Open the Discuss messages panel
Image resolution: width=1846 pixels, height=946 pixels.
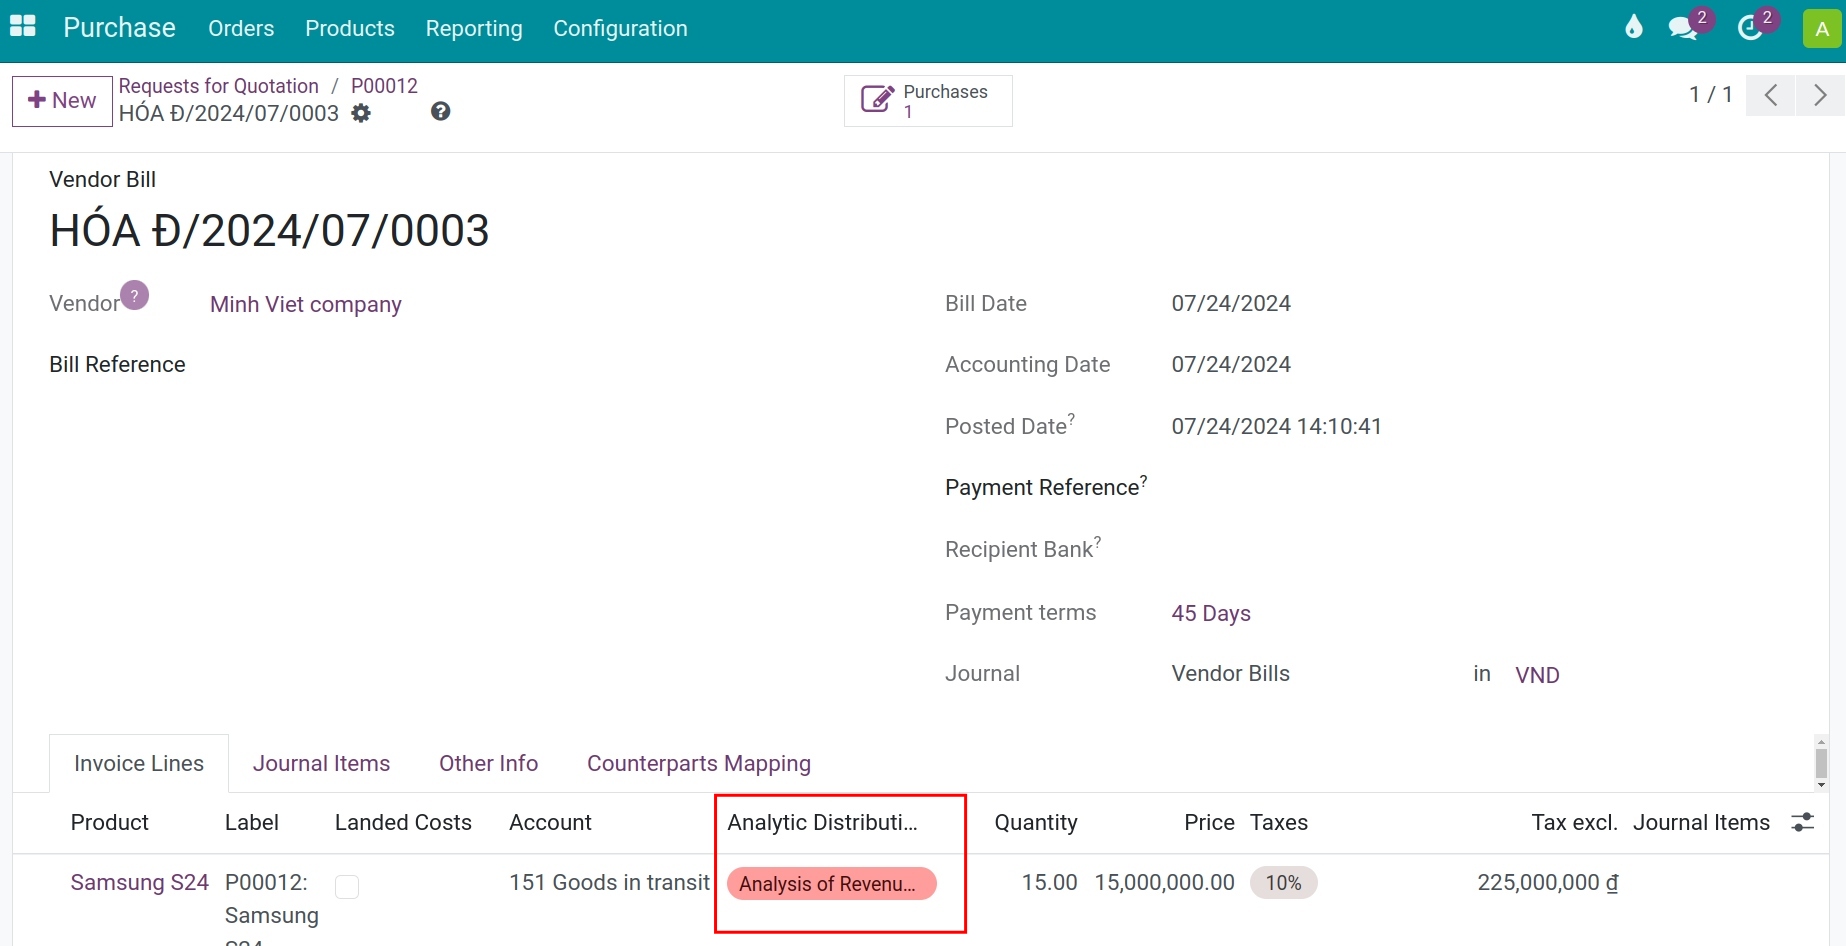1684,27
